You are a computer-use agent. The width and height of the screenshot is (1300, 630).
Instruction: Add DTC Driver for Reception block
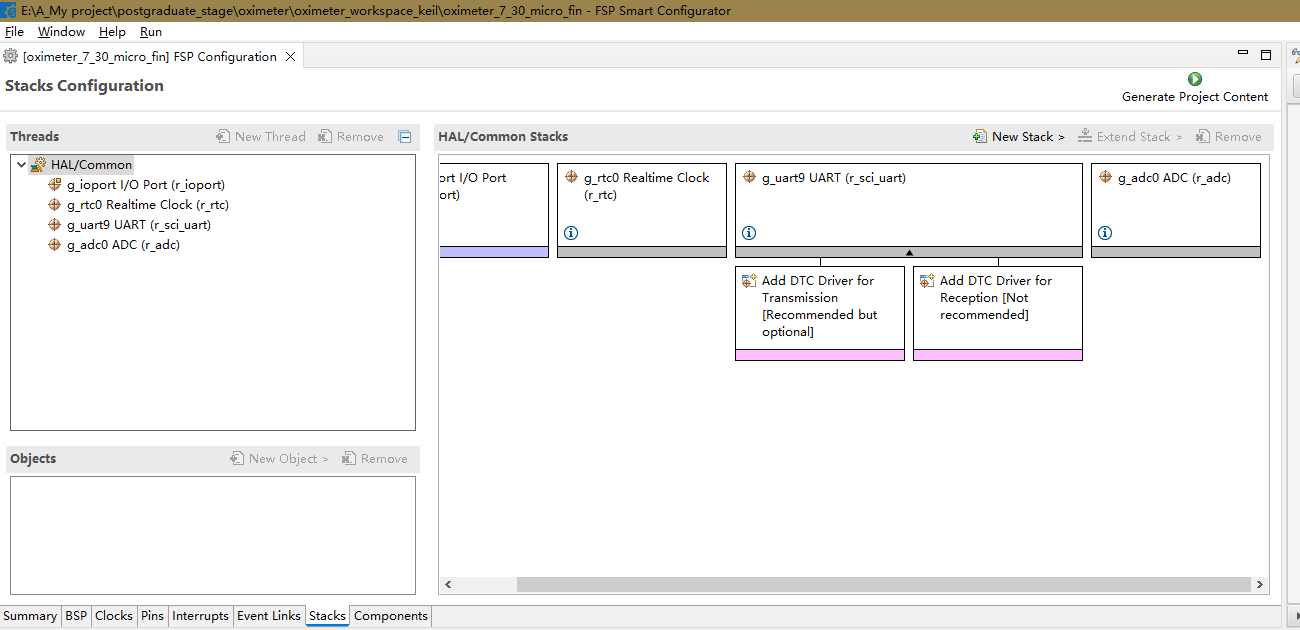pos(998,313)
